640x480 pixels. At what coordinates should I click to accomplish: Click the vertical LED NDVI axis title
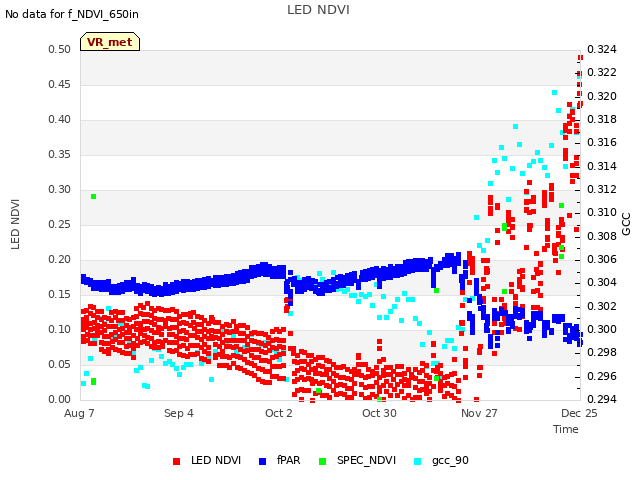(15, 224)
